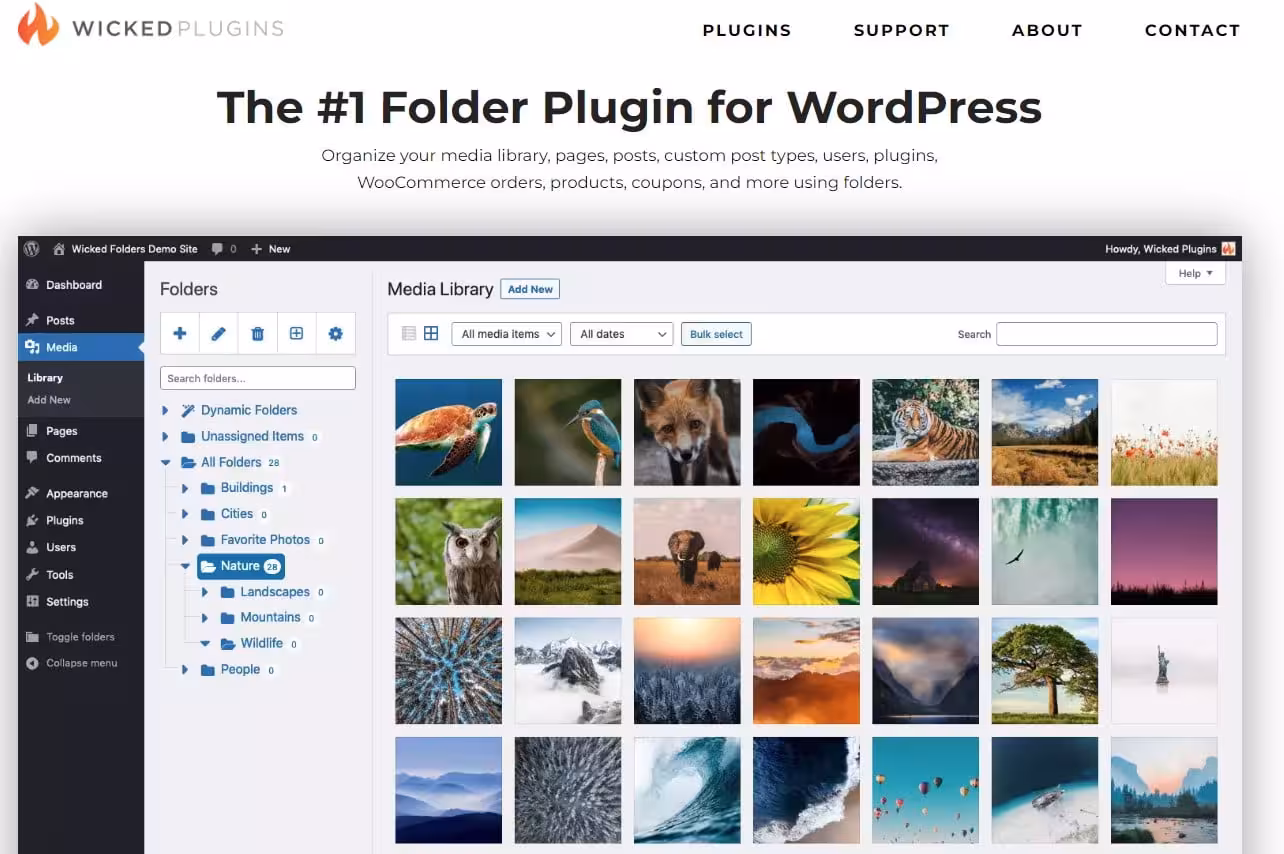Image resolution: width=1284 pixels, height=854 pixels.
Task: Open the All dates dropdown
Action: [x=621, y=334]
